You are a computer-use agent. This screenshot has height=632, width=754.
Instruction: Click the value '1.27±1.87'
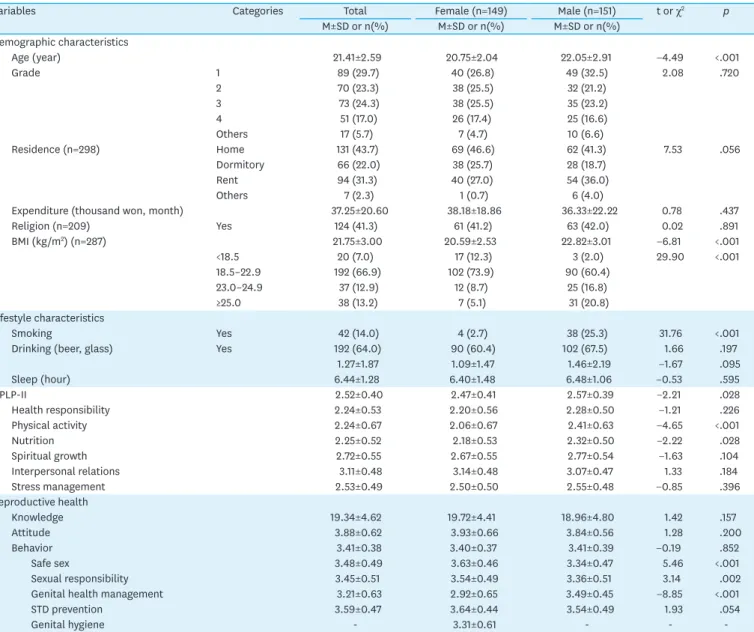pyautogui.click(x=357, y=365)
